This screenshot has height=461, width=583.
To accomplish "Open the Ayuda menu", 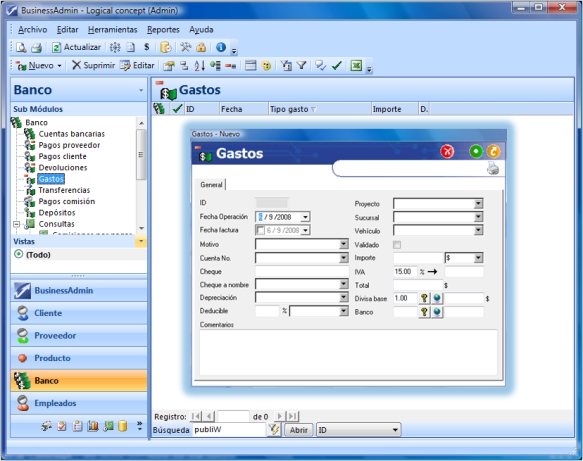I will (201, 29).
